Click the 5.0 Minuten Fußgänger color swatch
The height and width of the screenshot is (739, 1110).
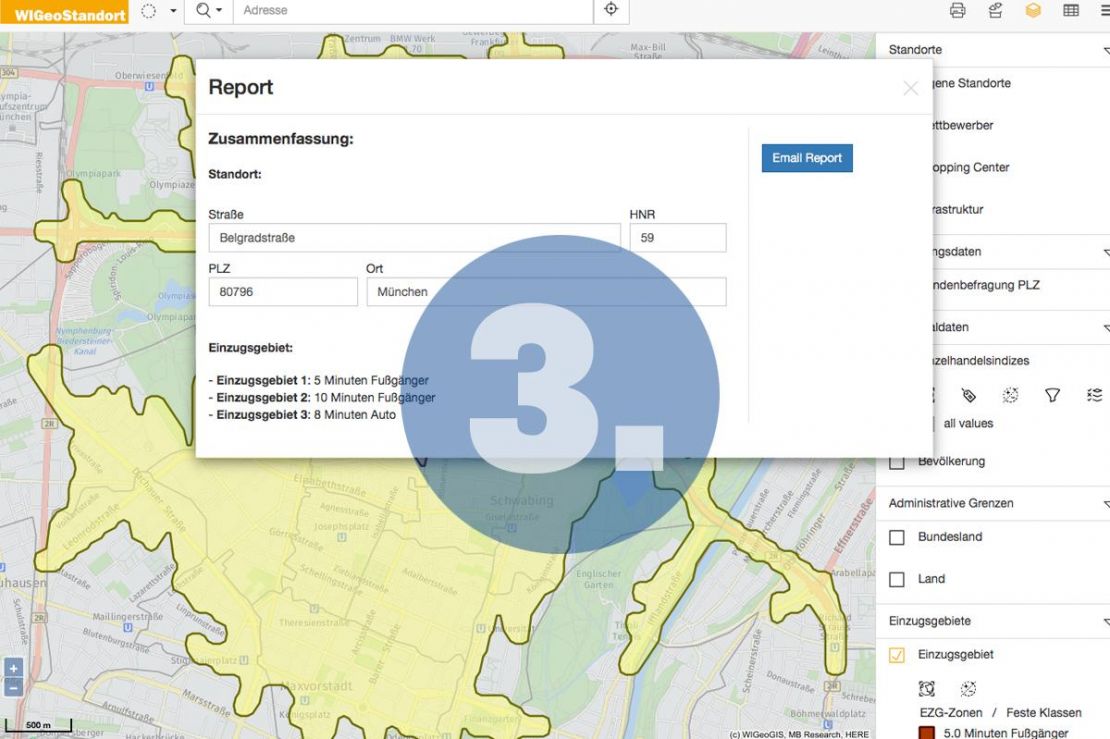click(927, 733)
